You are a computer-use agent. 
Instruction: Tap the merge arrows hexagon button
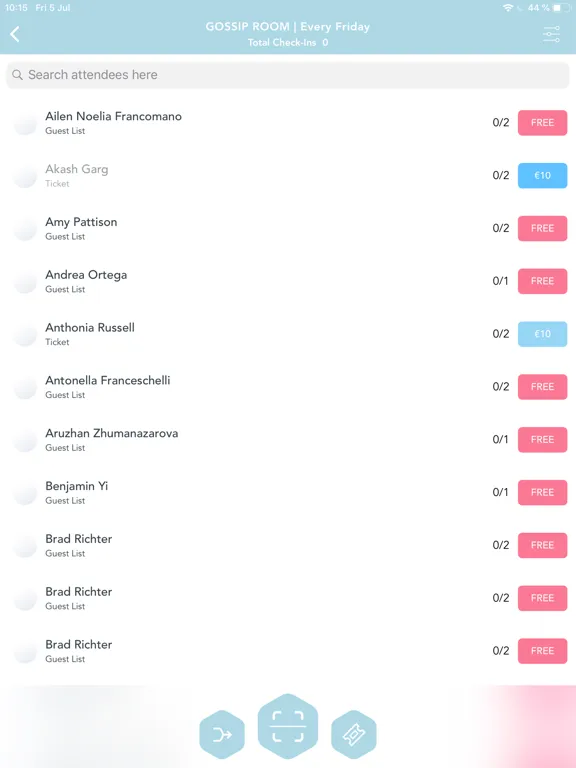[x=222, y=734]
